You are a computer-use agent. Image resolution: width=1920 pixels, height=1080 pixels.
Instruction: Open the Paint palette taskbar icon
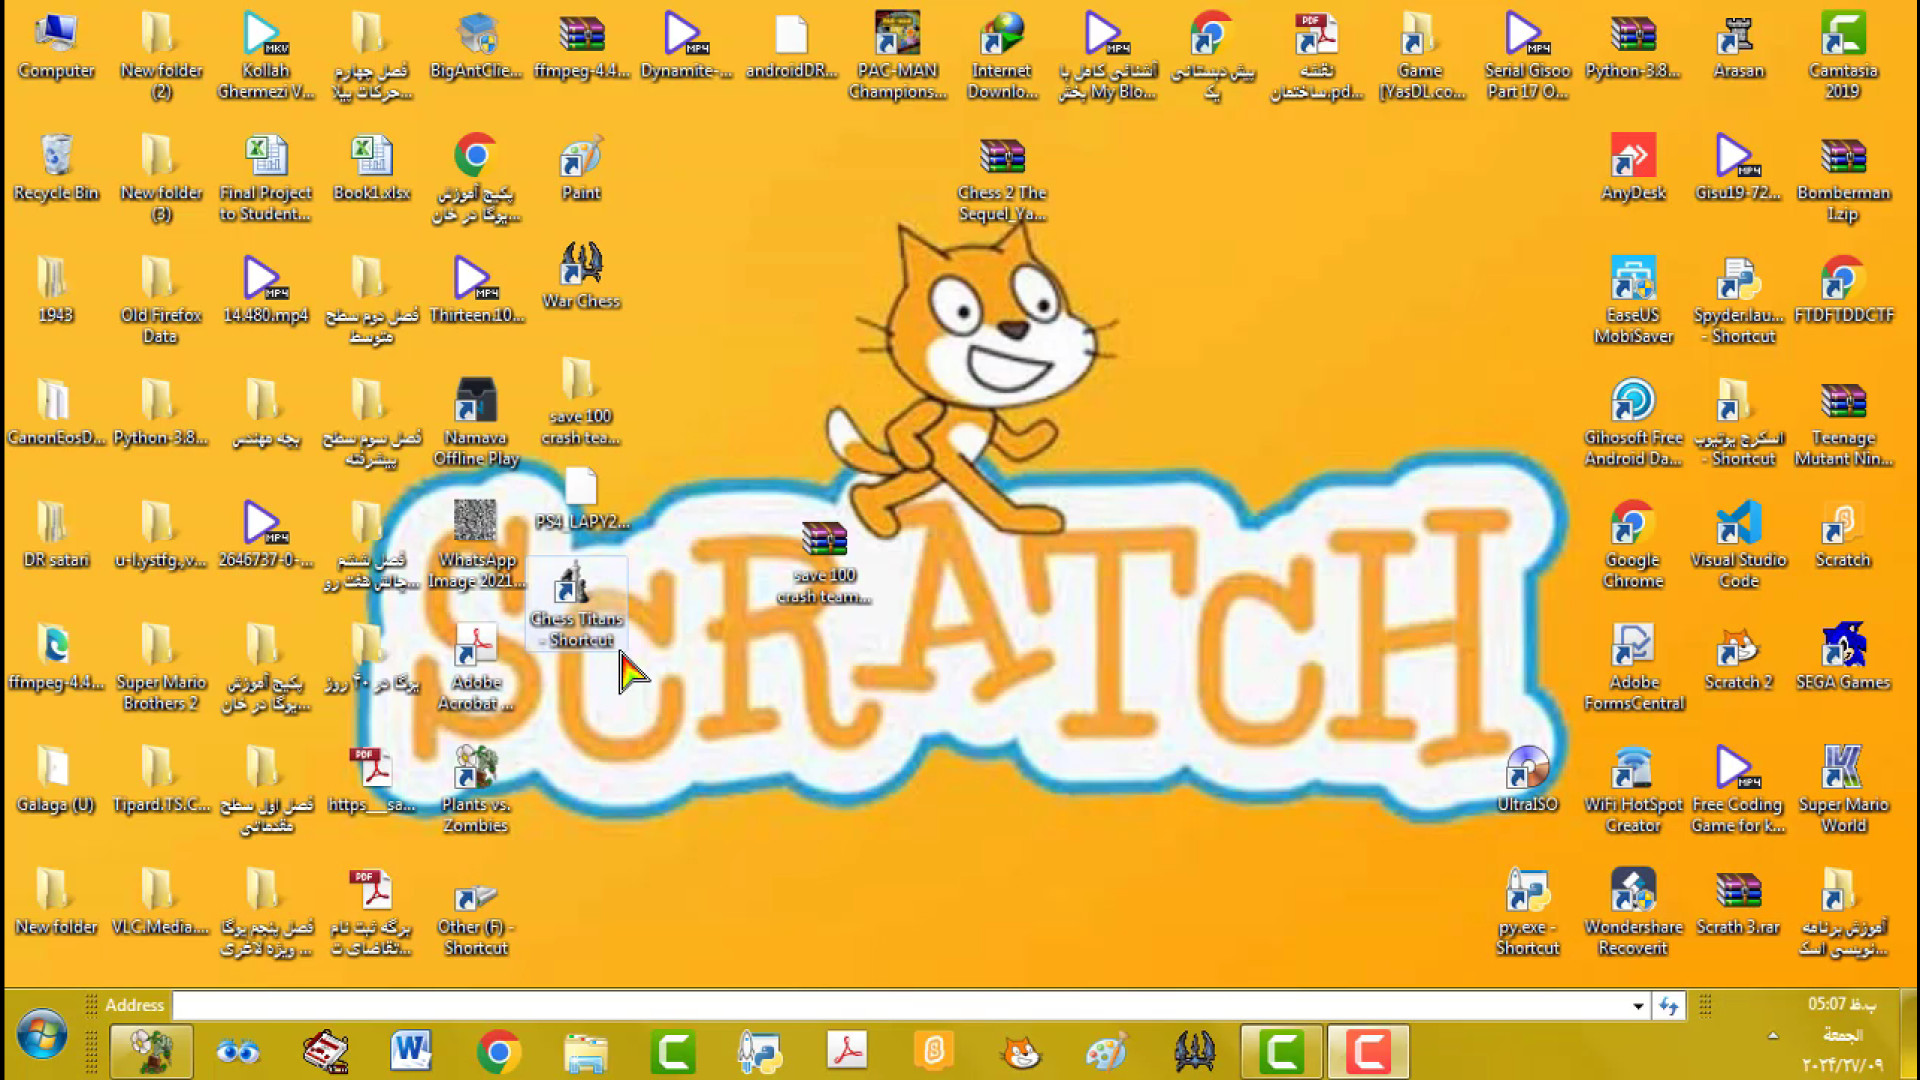1107,1051
